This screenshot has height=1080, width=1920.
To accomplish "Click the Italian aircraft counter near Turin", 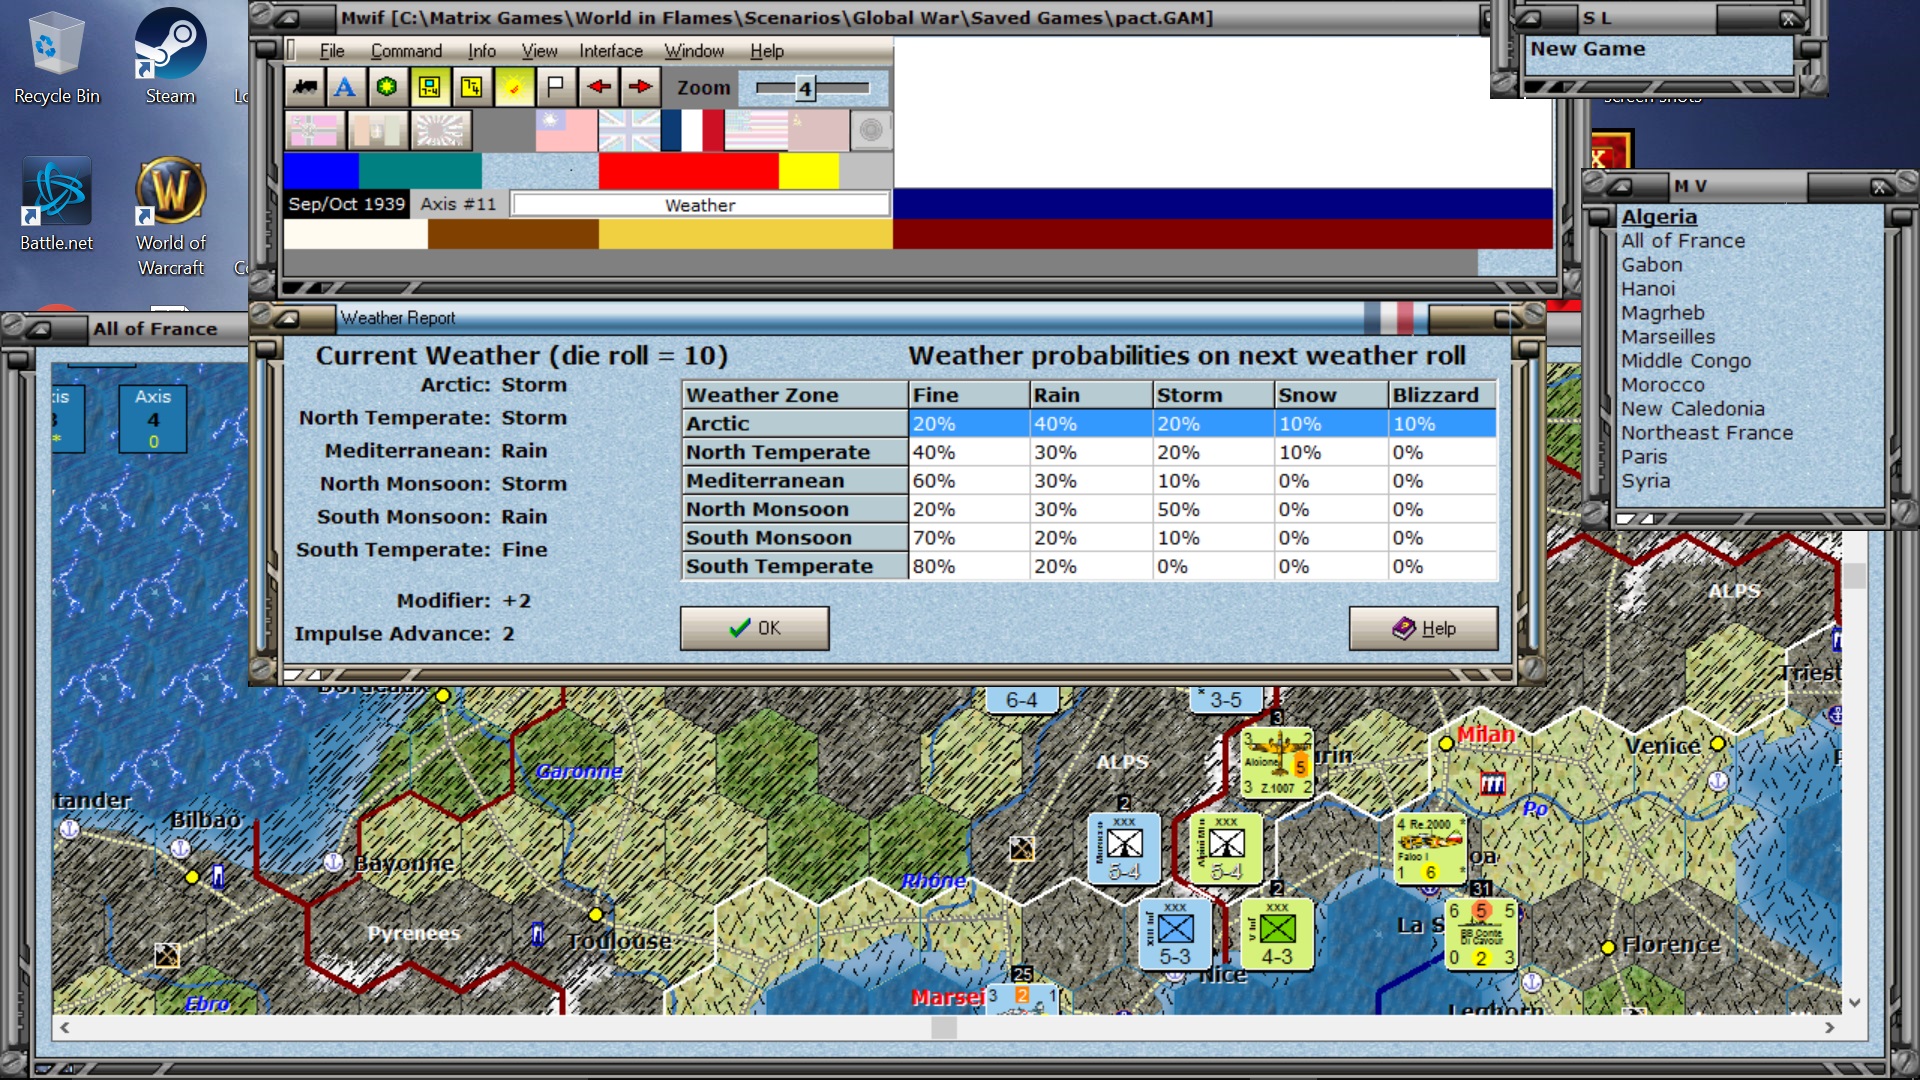I will tap(1277, 763).
